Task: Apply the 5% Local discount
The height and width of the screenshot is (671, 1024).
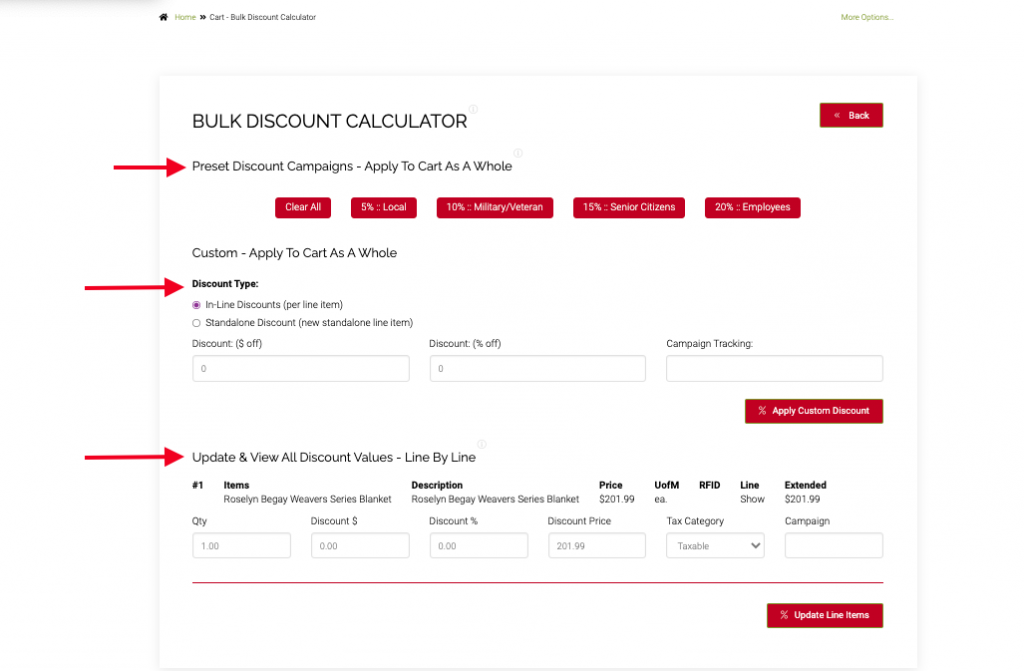Action: (383, 207)
